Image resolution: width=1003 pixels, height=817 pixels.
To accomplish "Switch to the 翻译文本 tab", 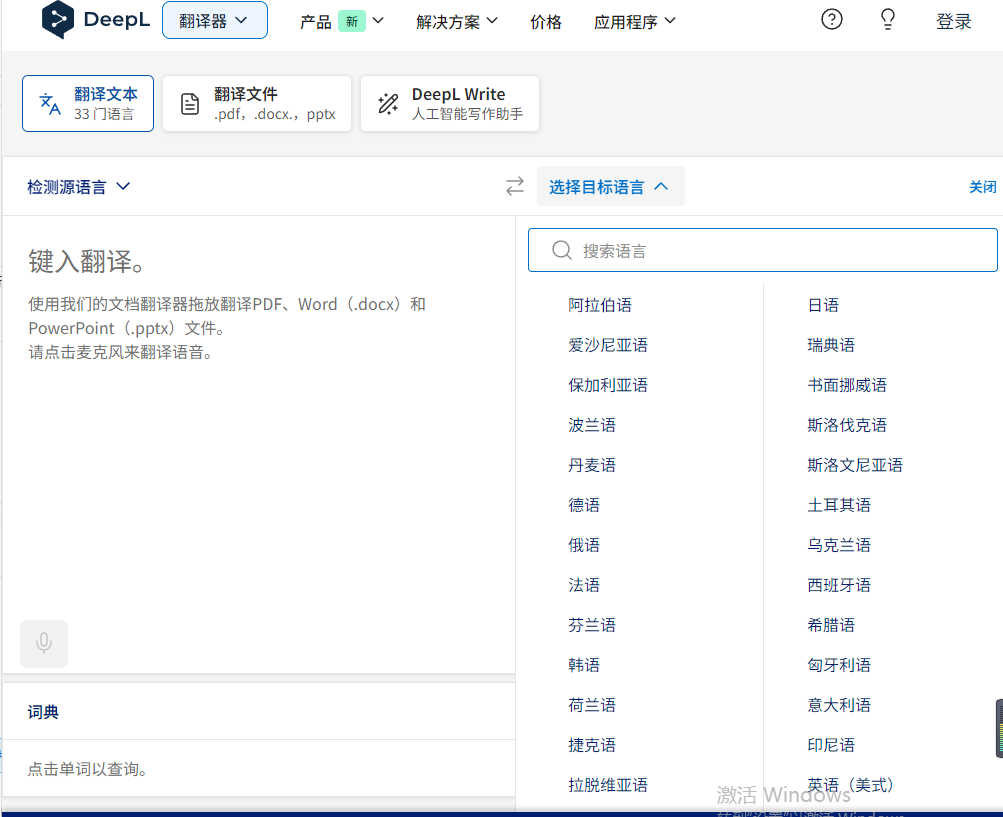I will tap(88, 103).
